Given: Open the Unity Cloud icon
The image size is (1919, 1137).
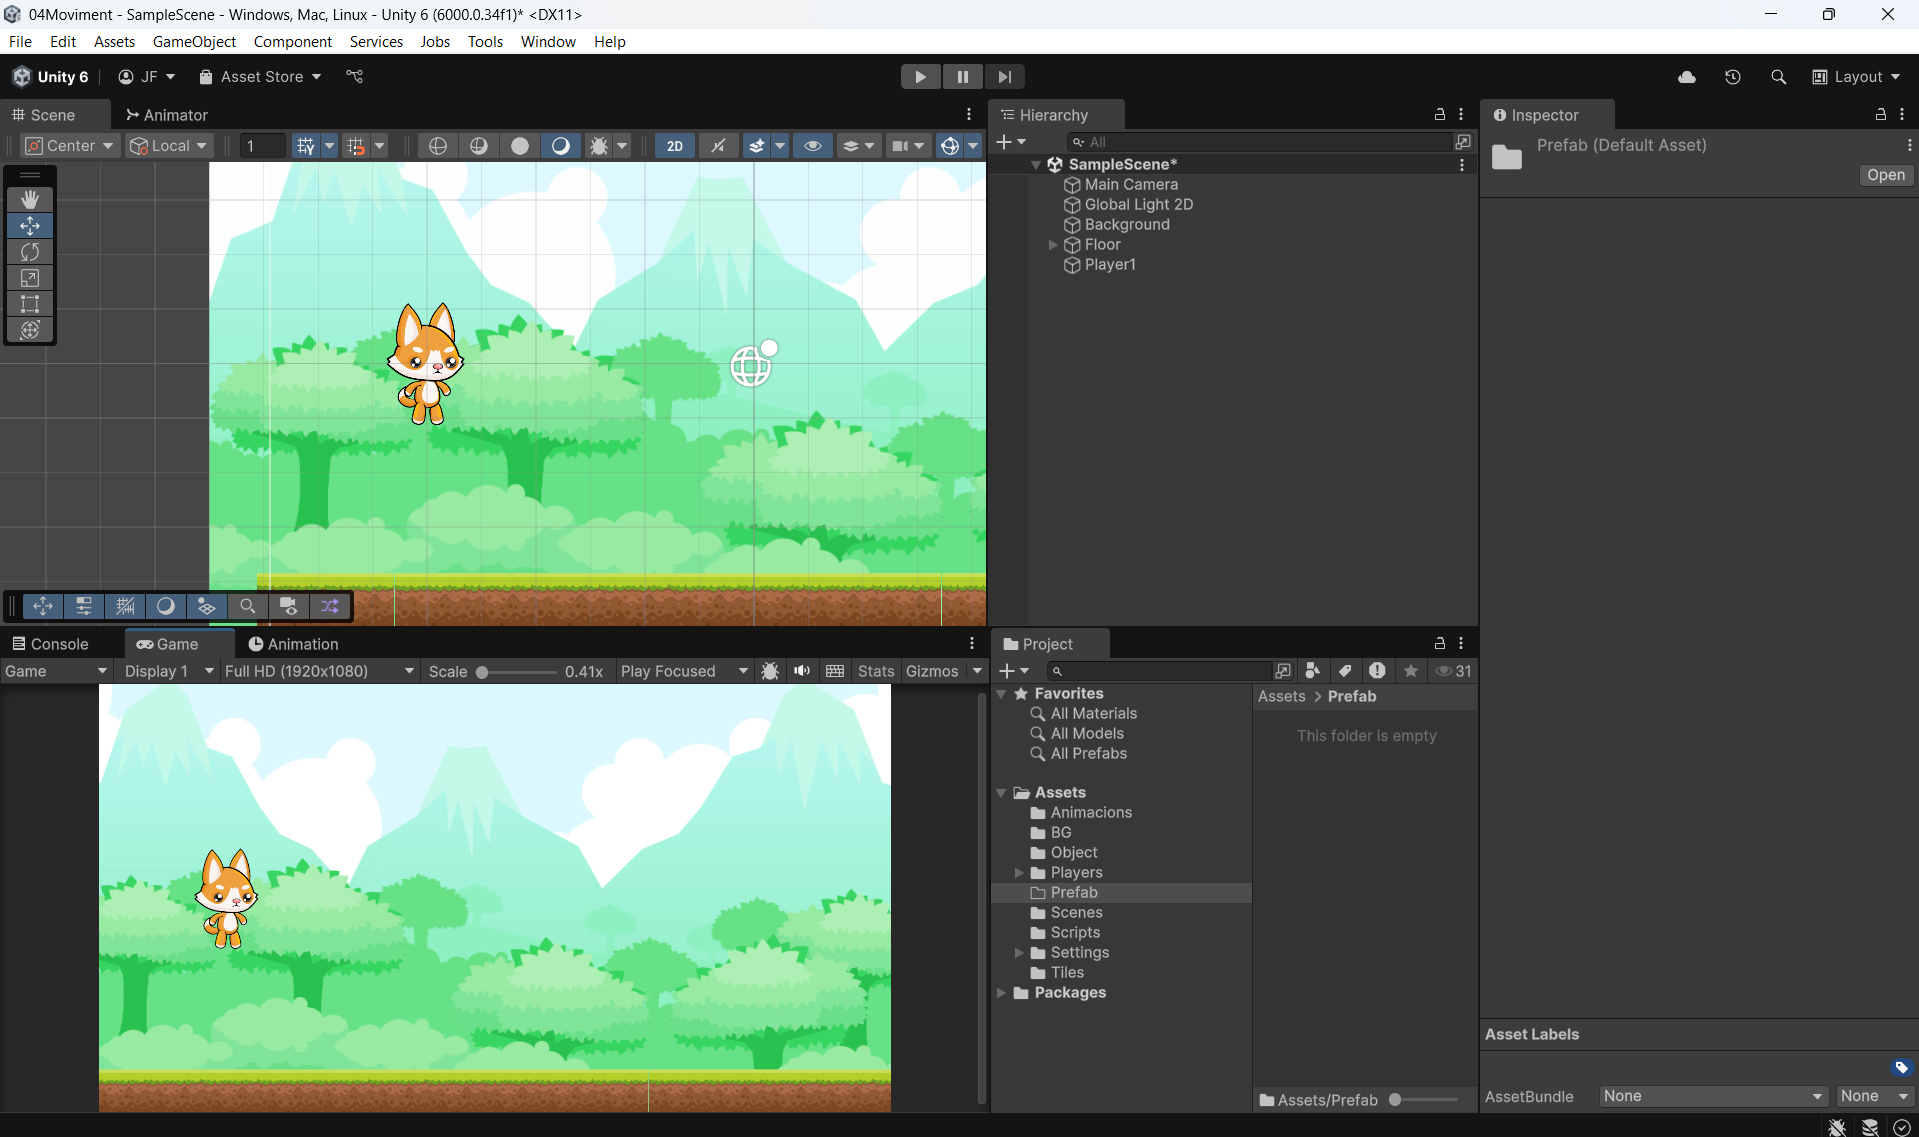Looking at the screenshot, I should click(x=1687, y=77).
